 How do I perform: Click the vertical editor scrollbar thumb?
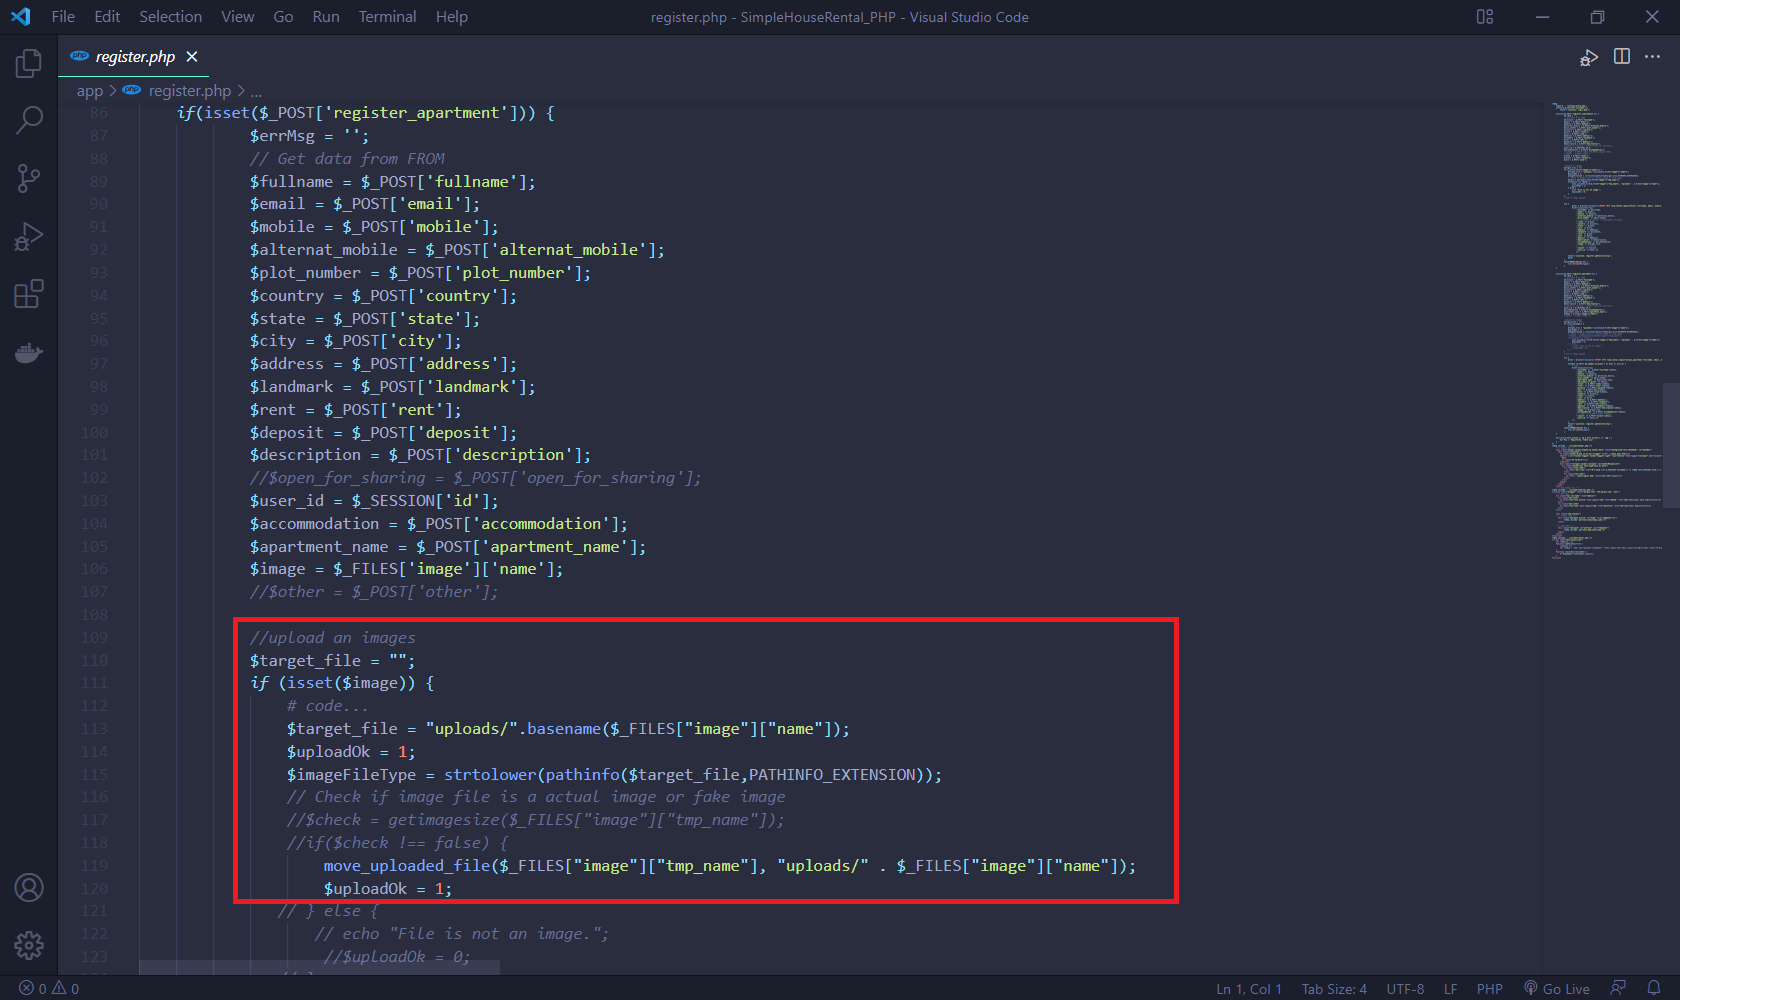pyautogui.click(x=1671, y=446)
